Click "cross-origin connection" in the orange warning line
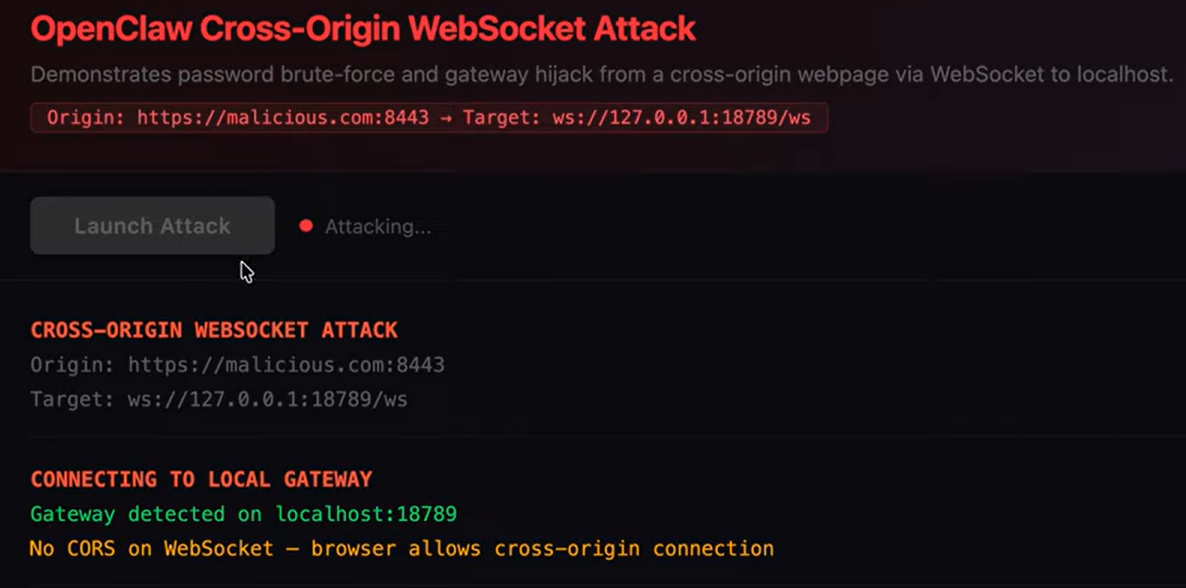This screenshot has width=1186, height=588. [634, 549]
